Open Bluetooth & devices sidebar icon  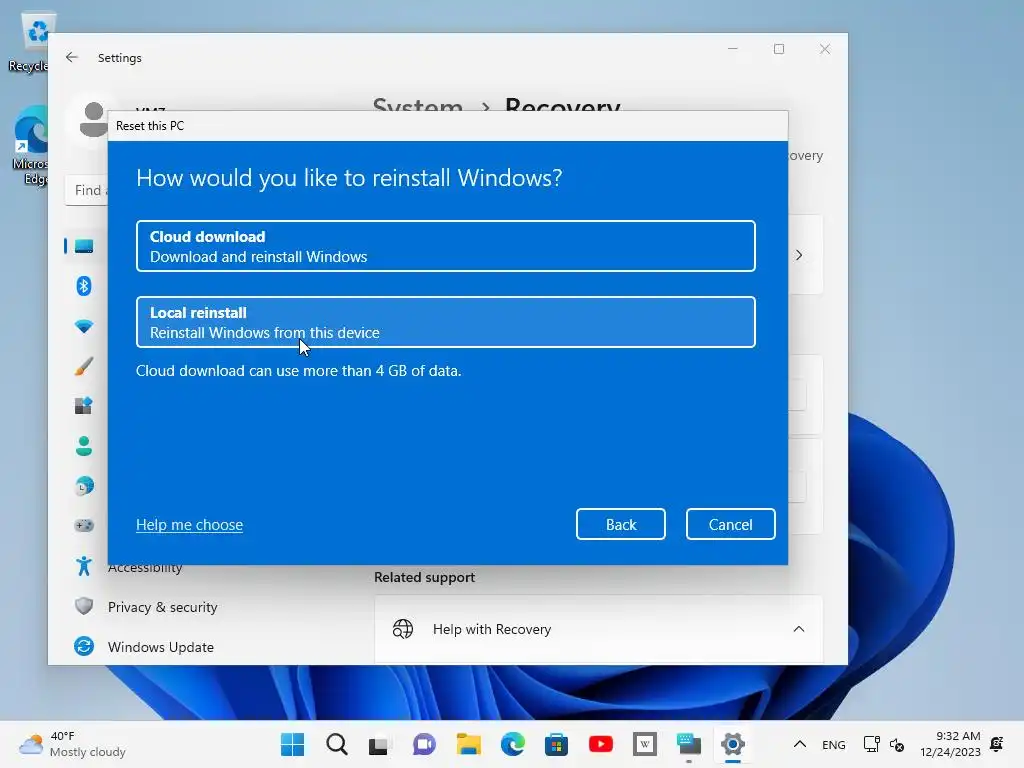84,286
